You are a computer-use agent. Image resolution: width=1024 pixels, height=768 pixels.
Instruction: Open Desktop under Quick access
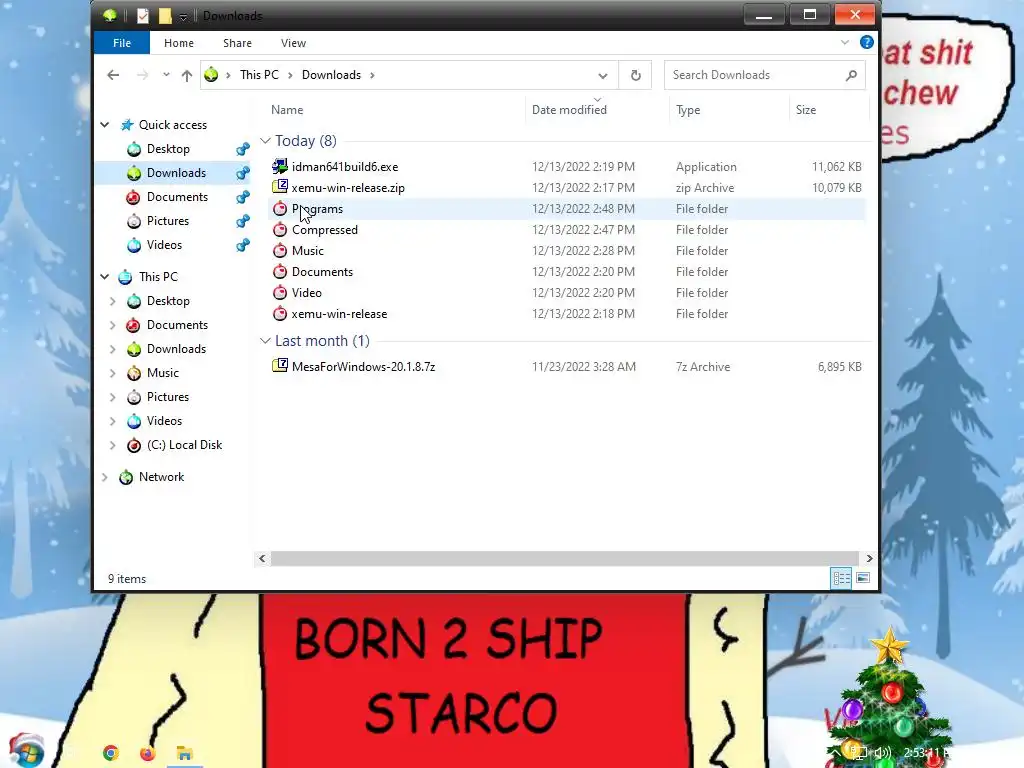coord(168,149)
